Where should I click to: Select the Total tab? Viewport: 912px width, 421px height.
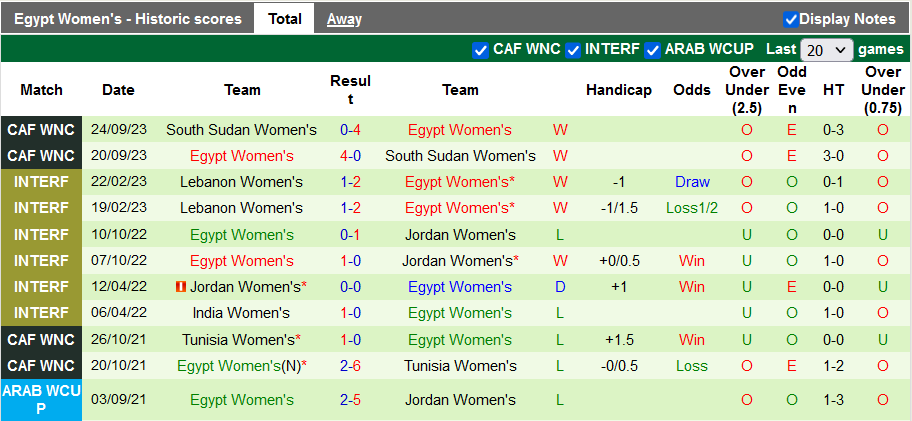[285, 19]
